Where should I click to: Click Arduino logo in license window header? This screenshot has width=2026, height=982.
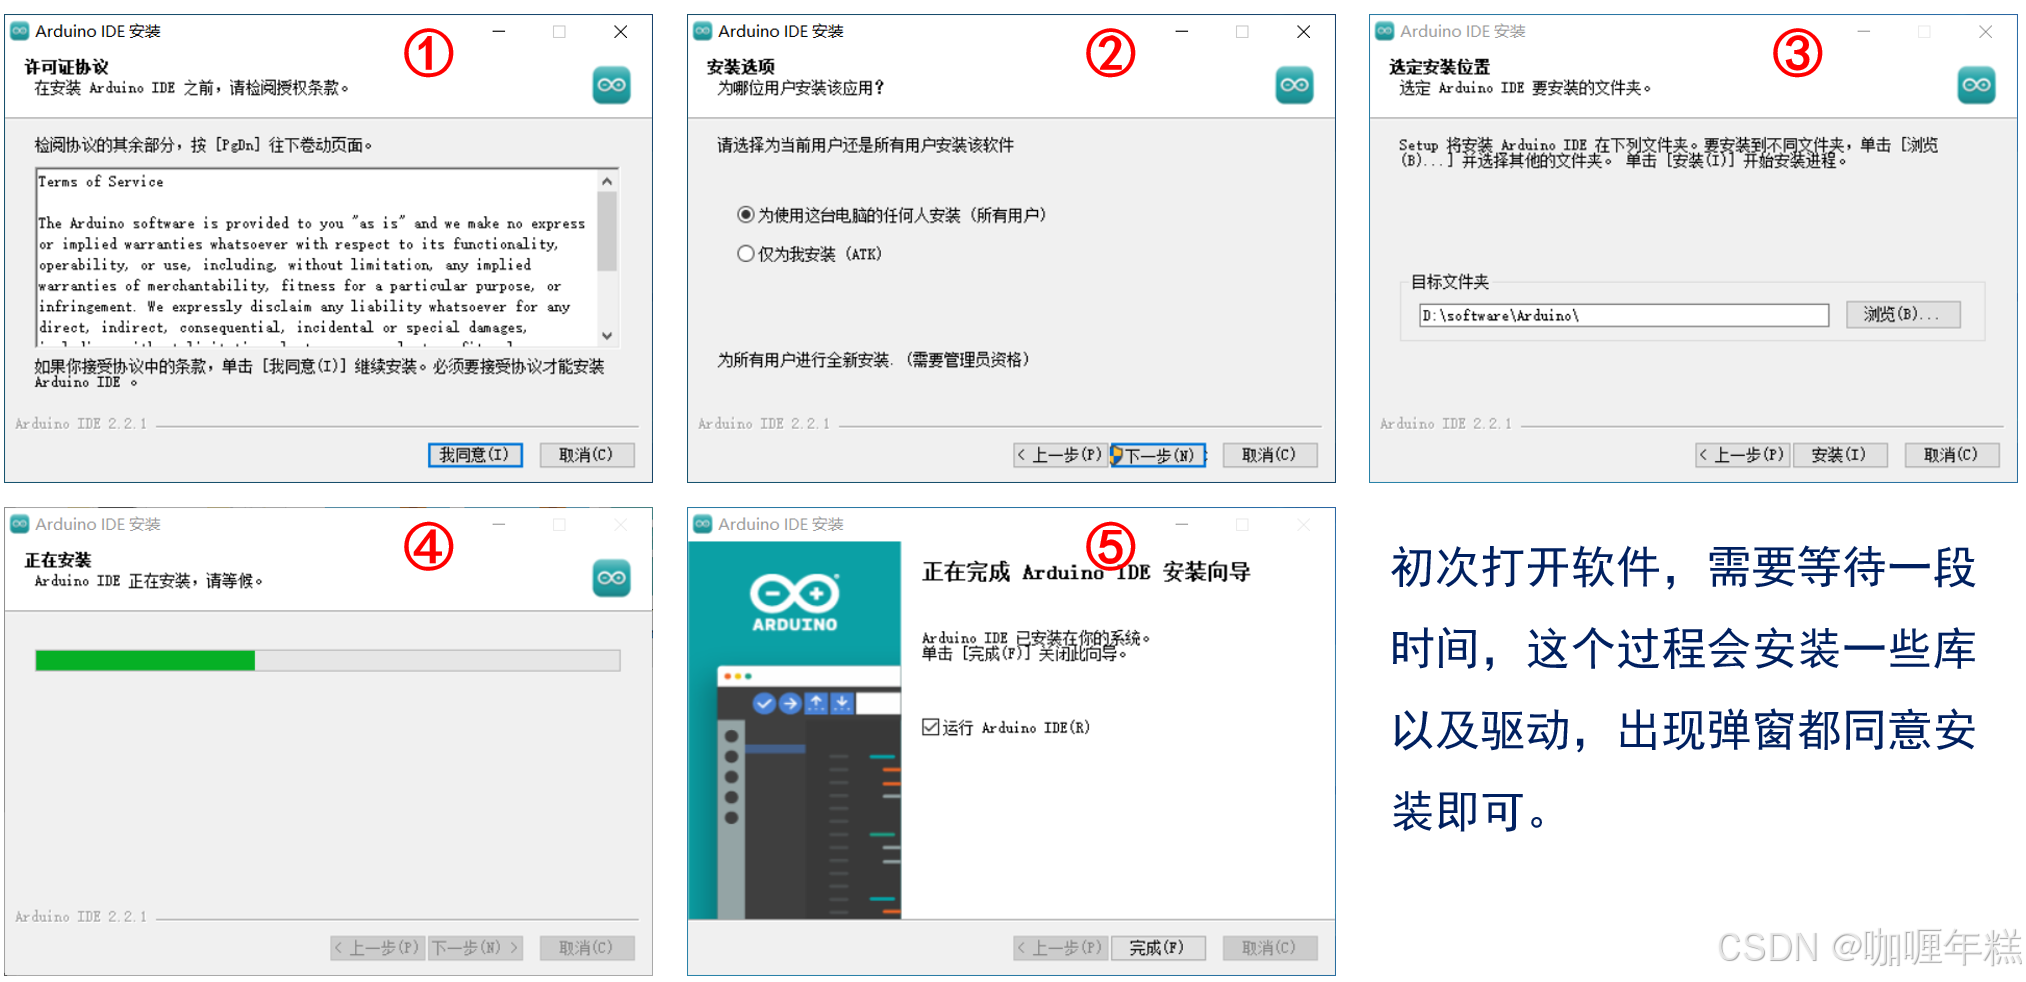tap(611, 85)
